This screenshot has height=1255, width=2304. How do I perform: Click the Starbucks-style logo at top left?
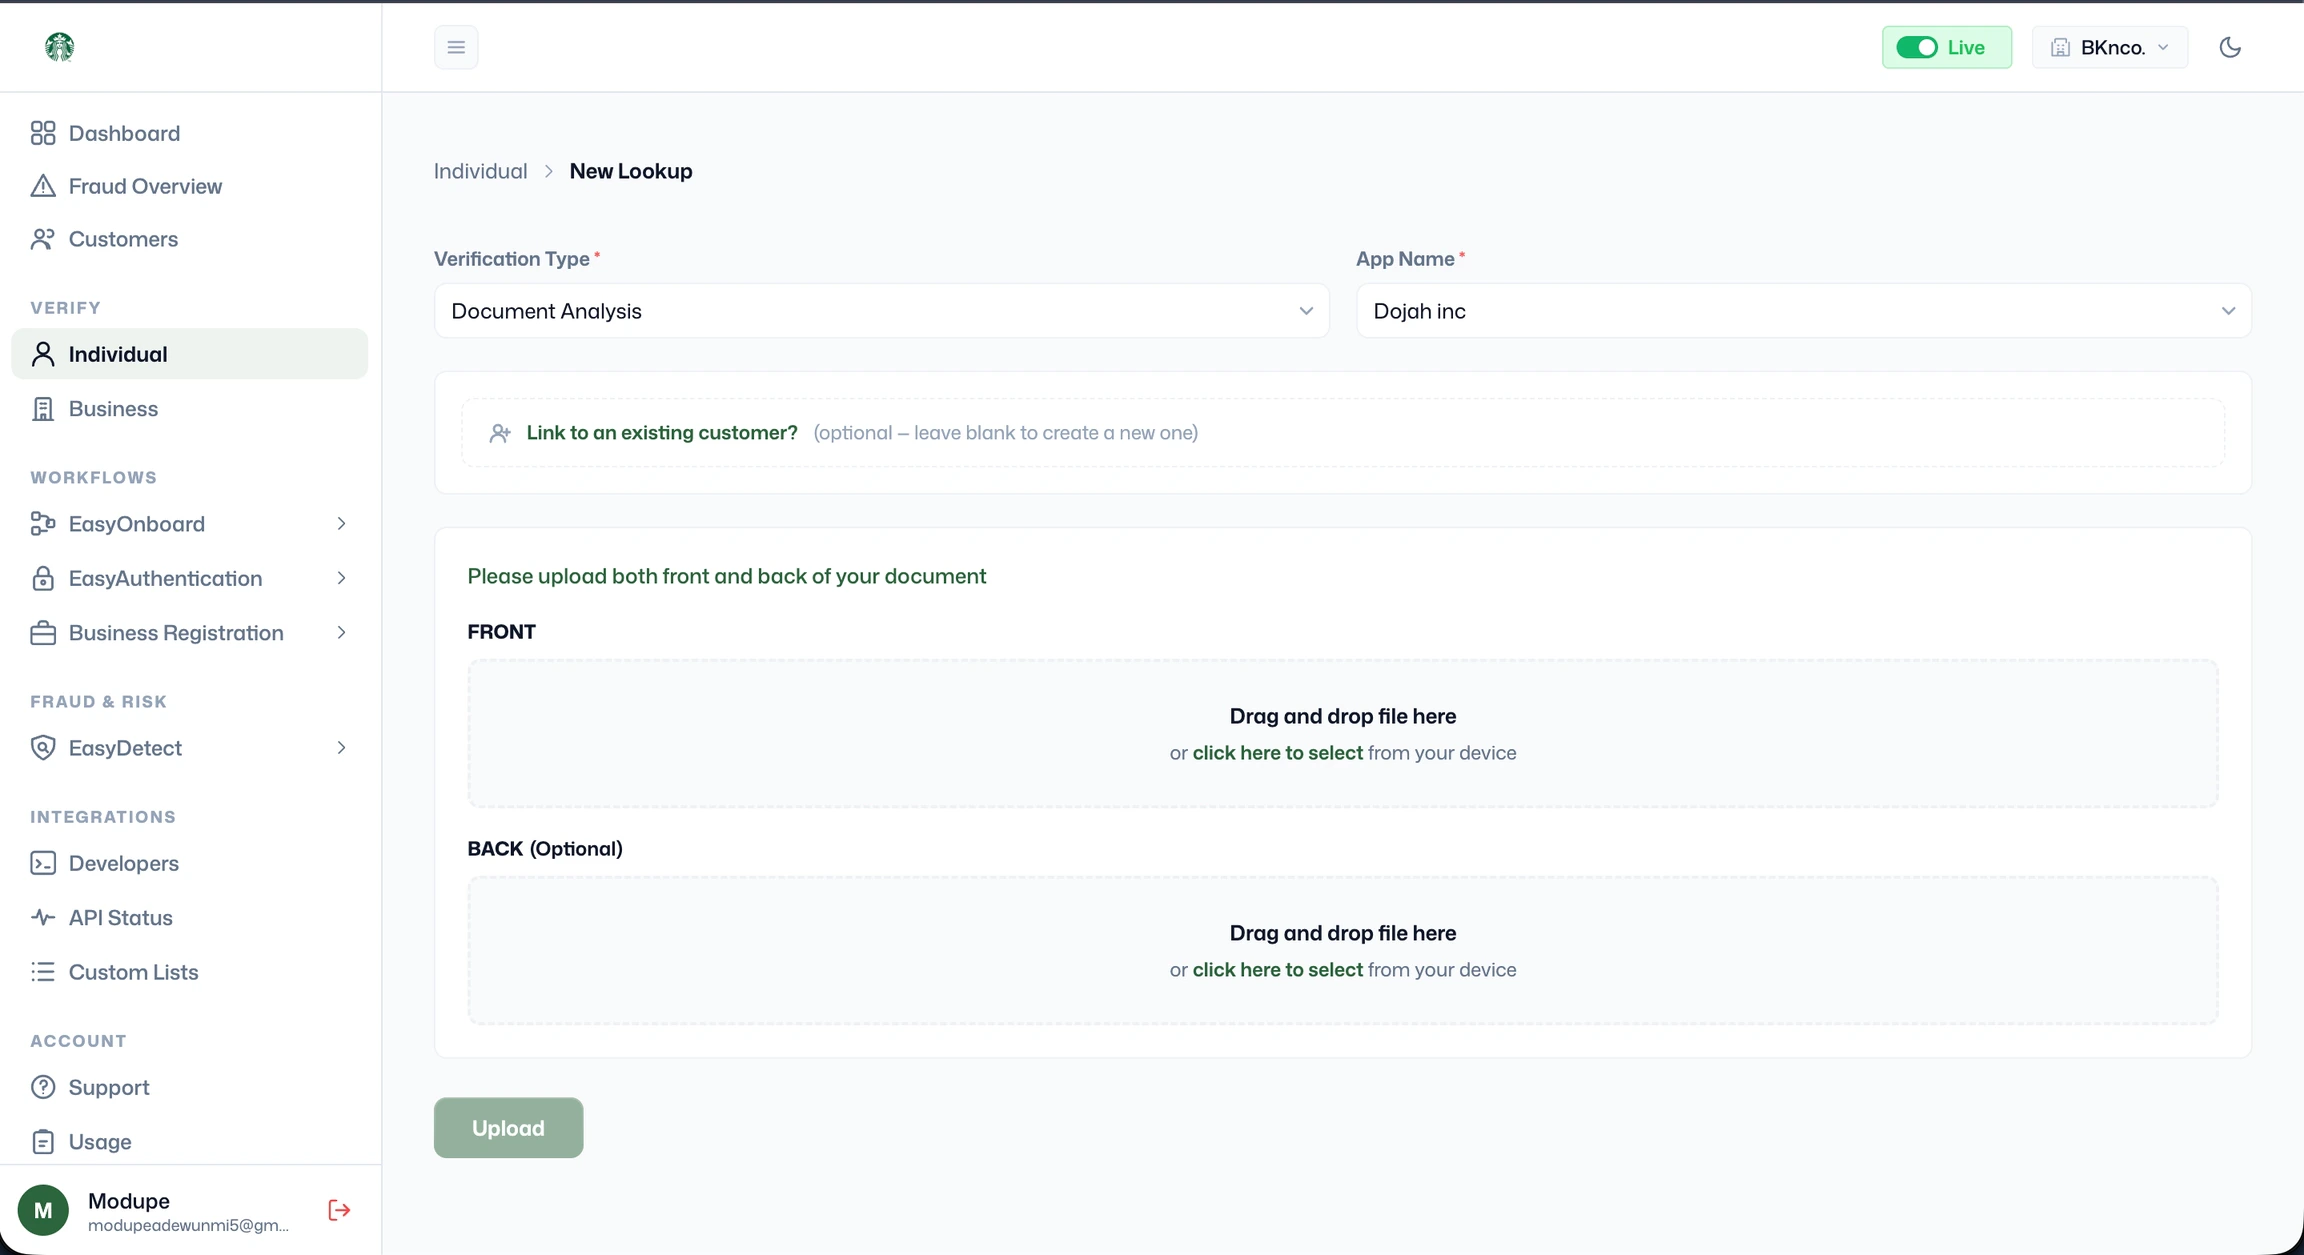(60, 46)
